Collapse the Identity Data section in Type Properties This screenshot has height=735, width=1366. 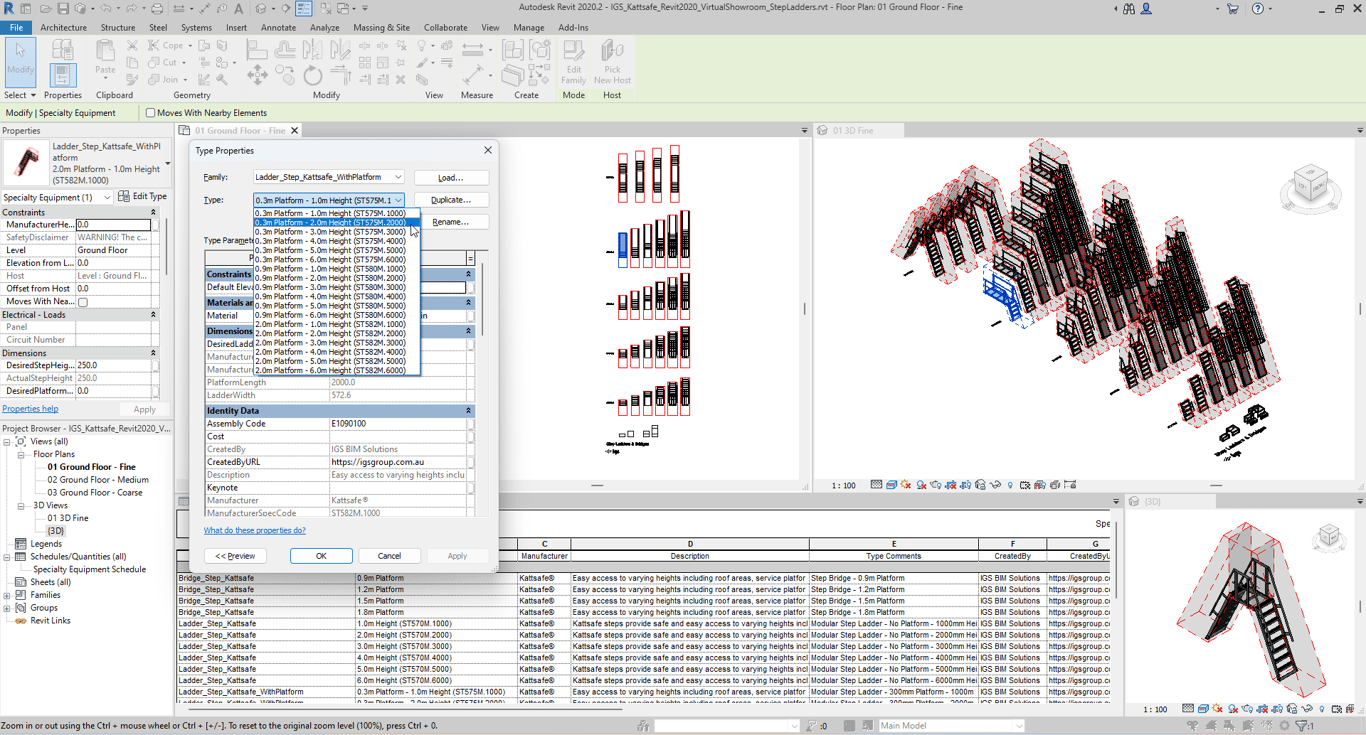[468, 411]
